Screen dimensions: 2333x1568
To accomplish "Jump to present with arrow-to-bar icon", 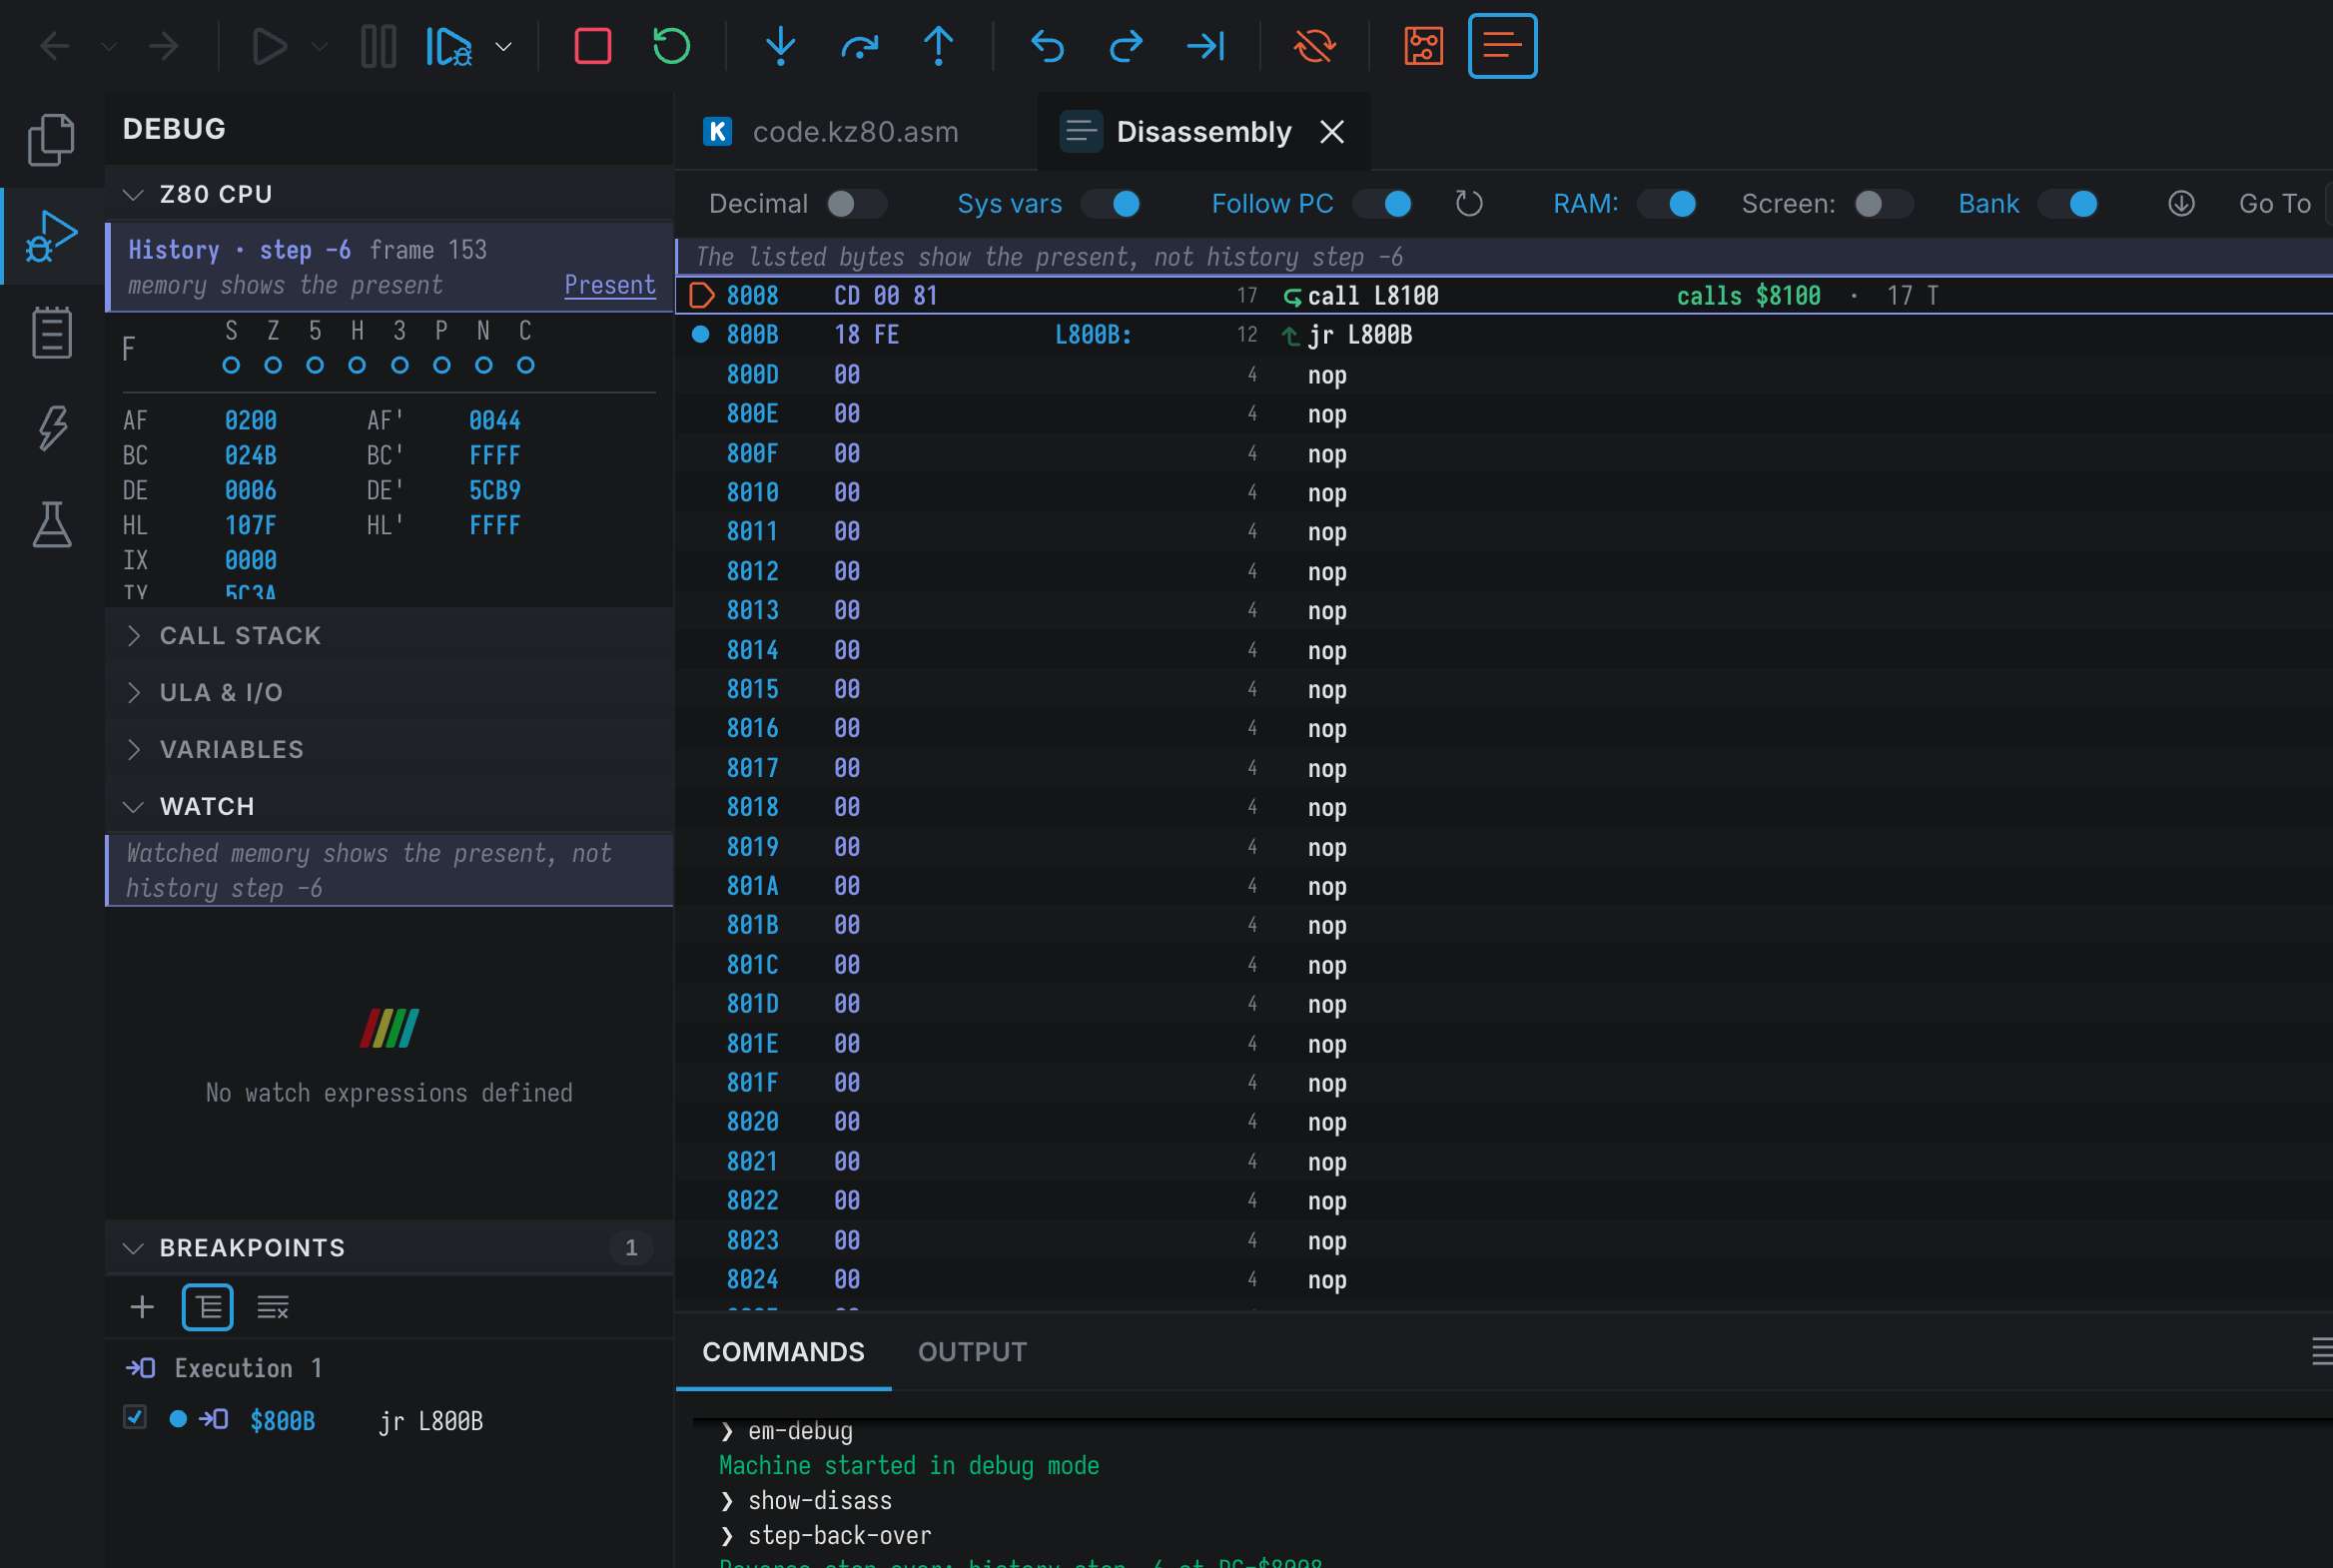I will (x=1205, y=46).
